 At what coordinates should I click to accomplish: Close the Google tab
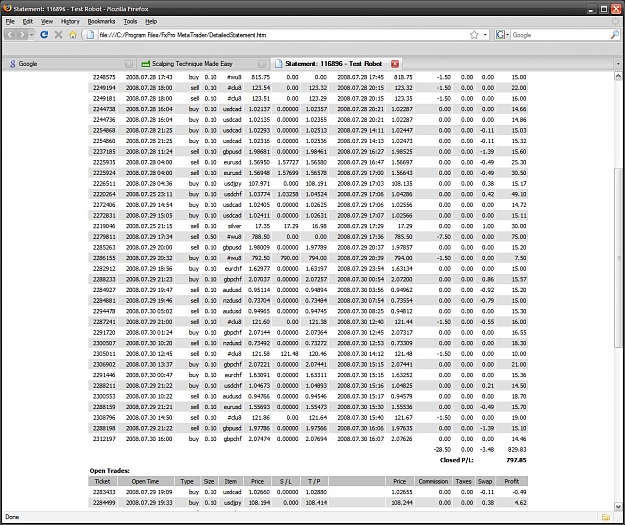click(x=128, y=64)
